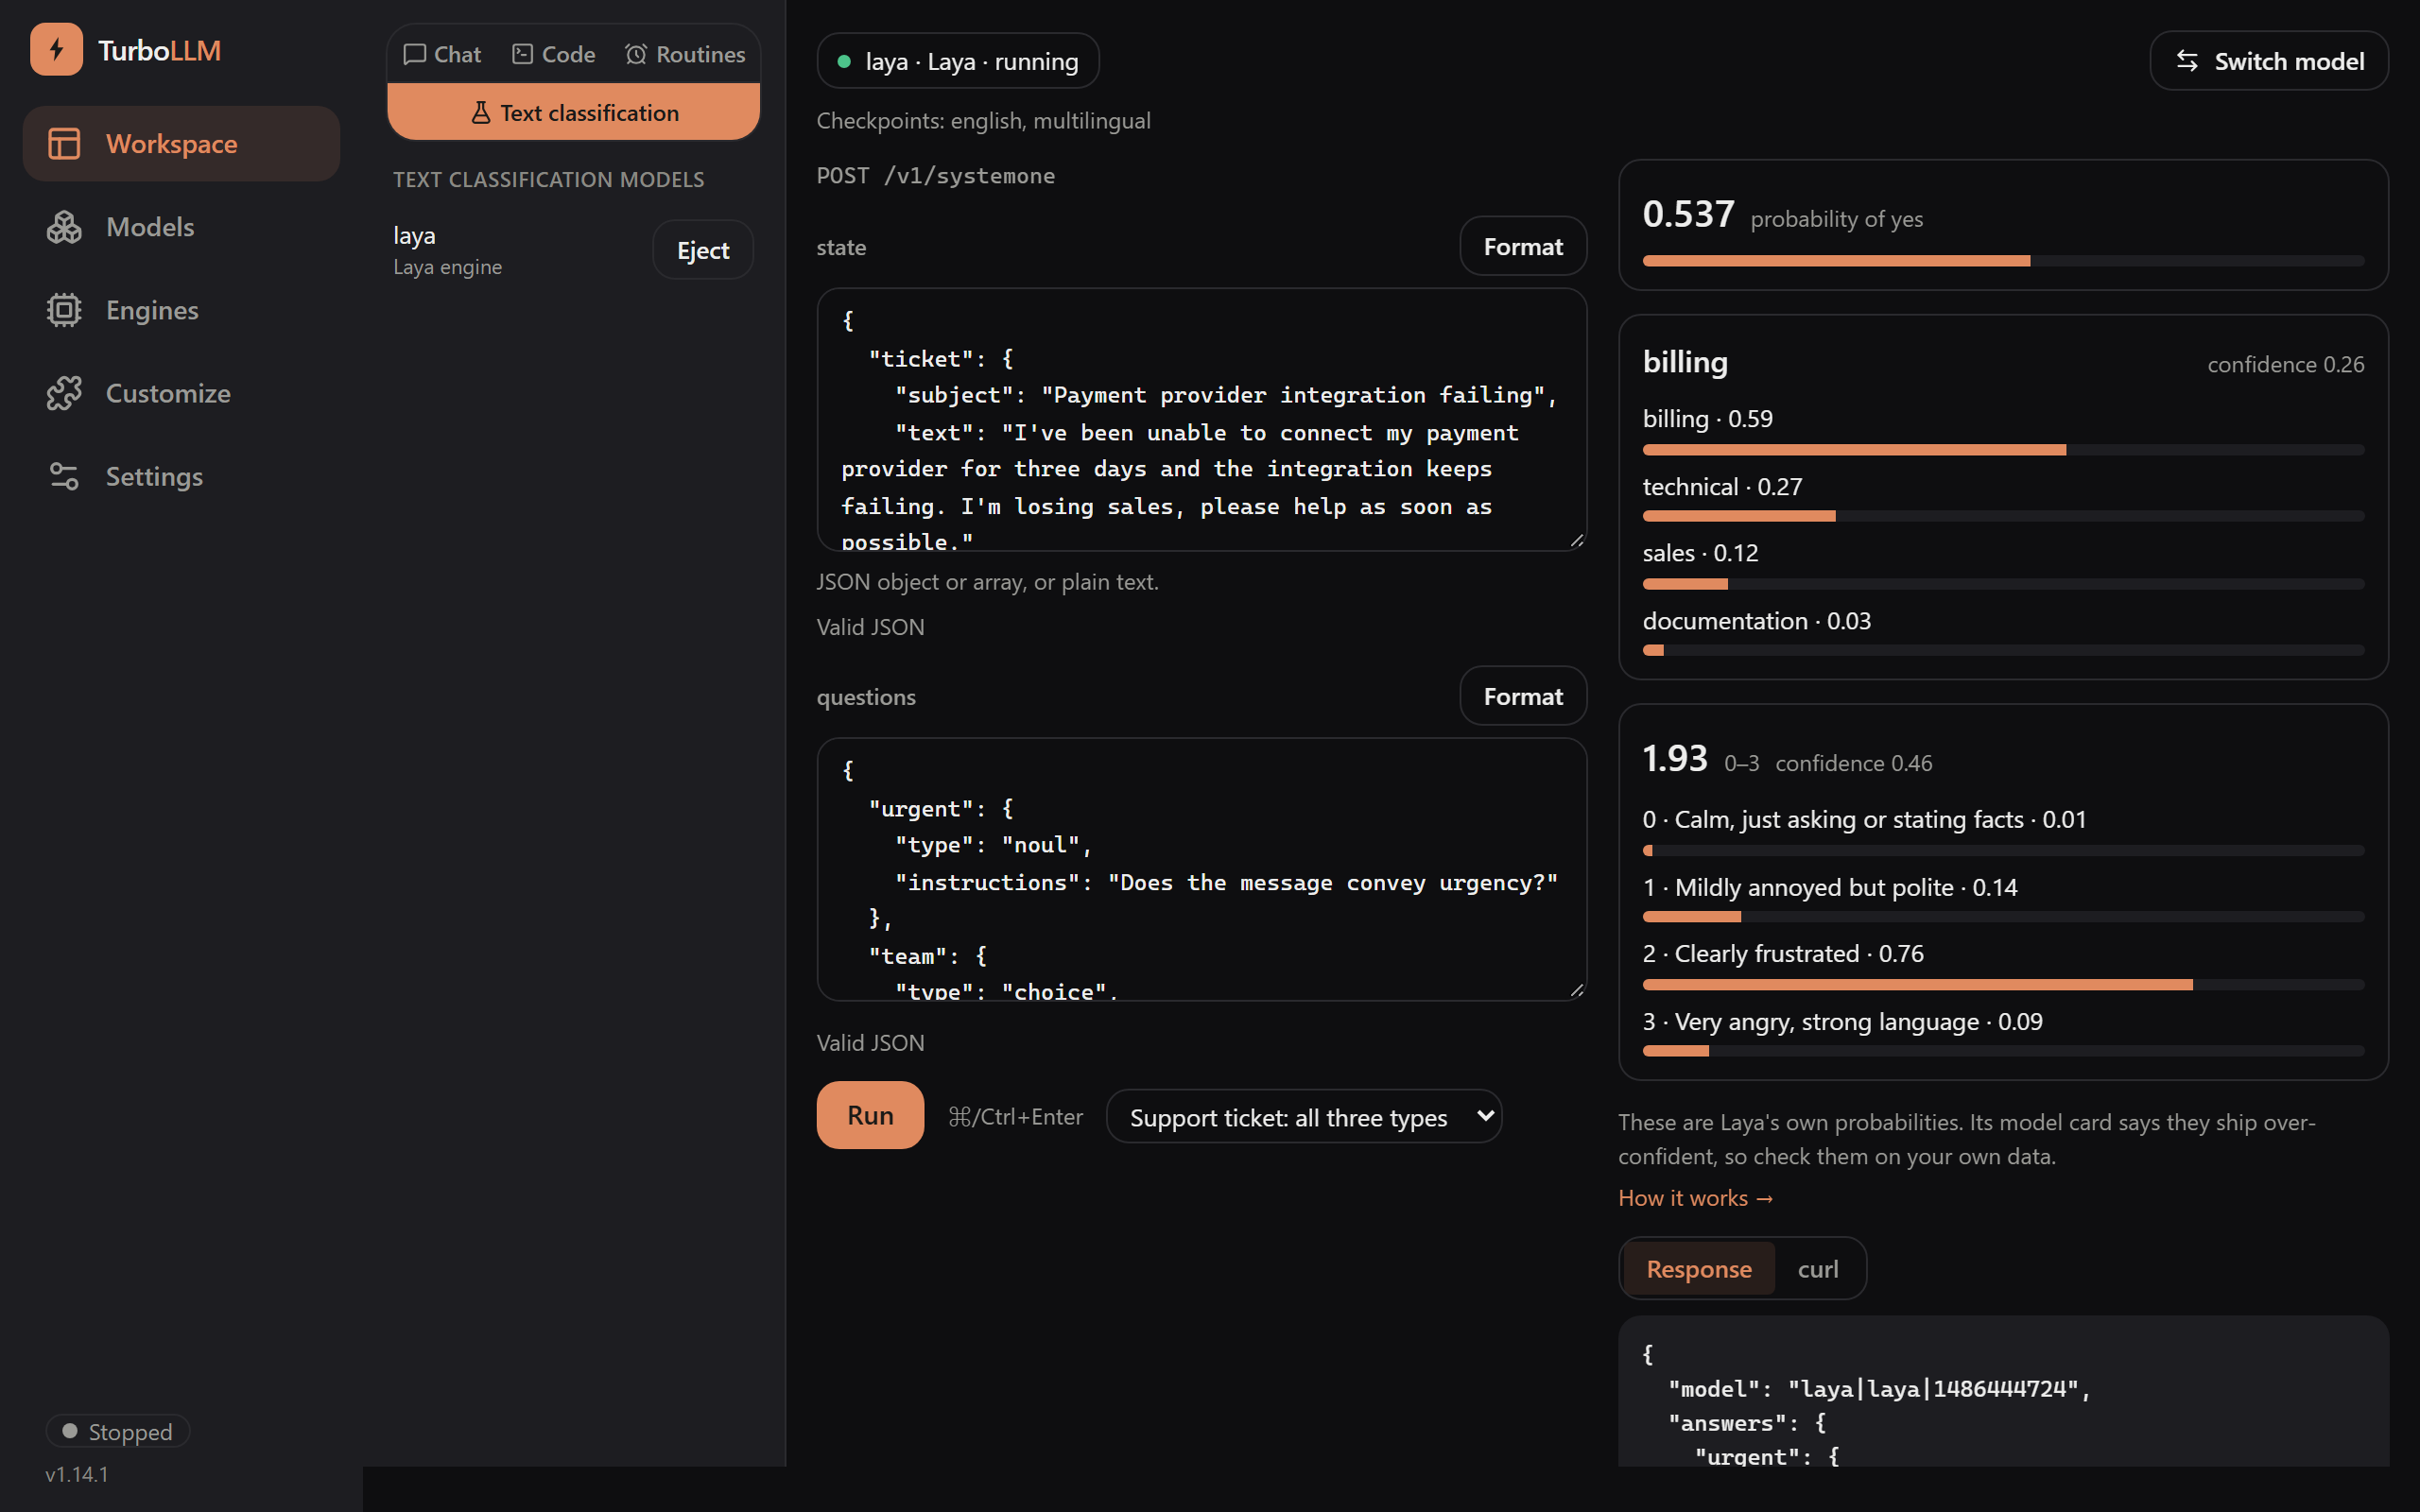Open the Settings section

point(181,476)
